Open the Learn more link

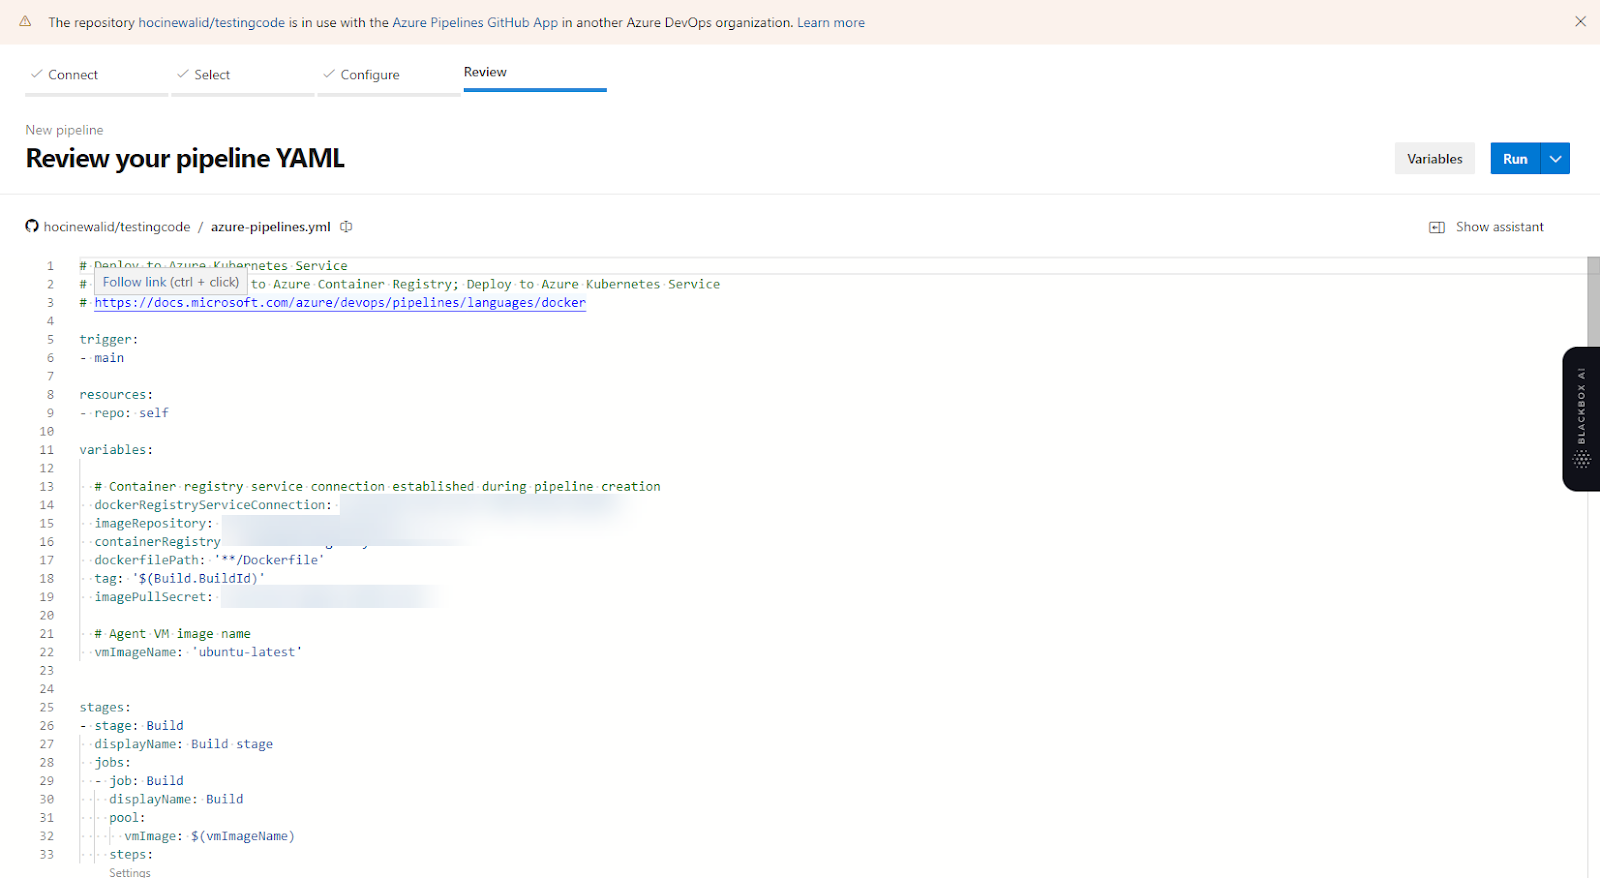[x=831, y=22]
